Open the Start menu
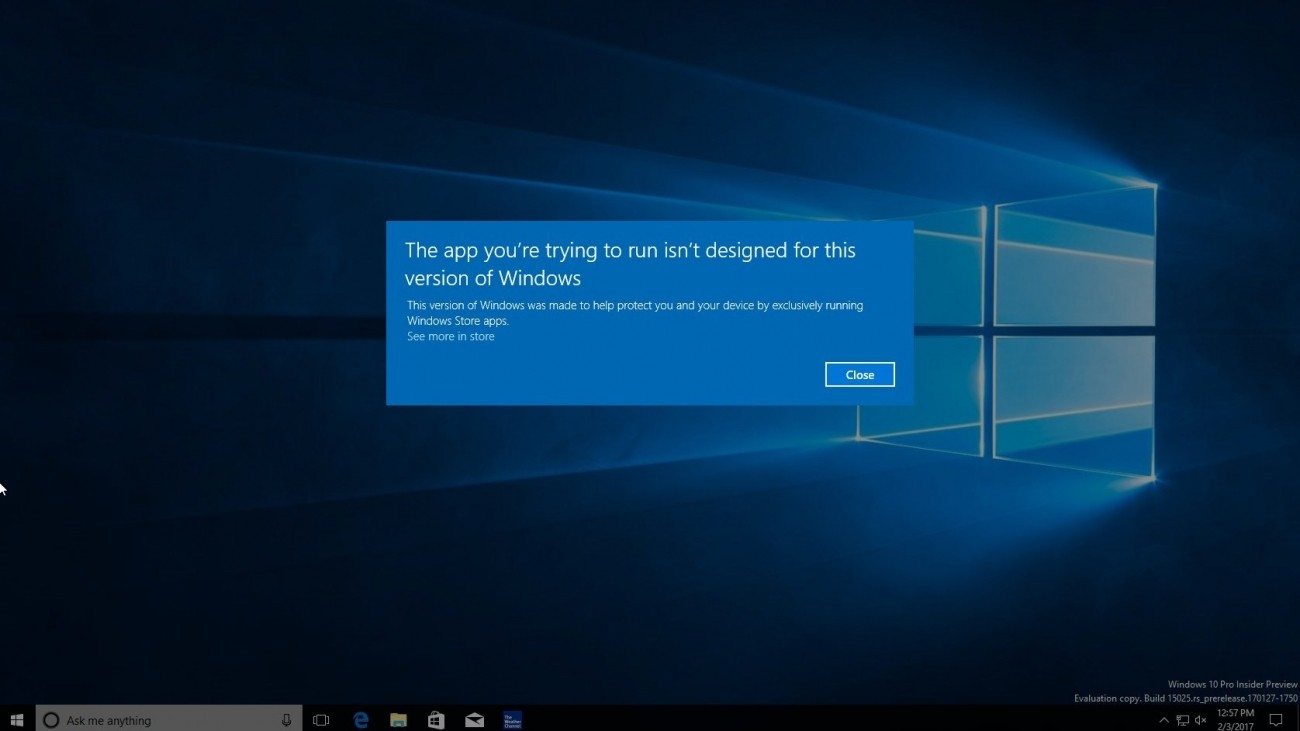The image size is (1300, 731). point(17,719)
